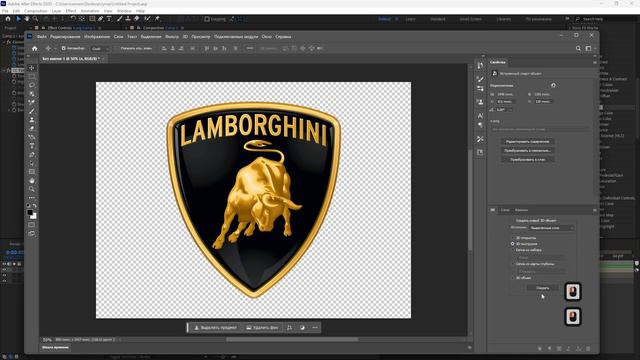
Task: Toggle the Автовыбор checkbox
Action: [64, 48]
